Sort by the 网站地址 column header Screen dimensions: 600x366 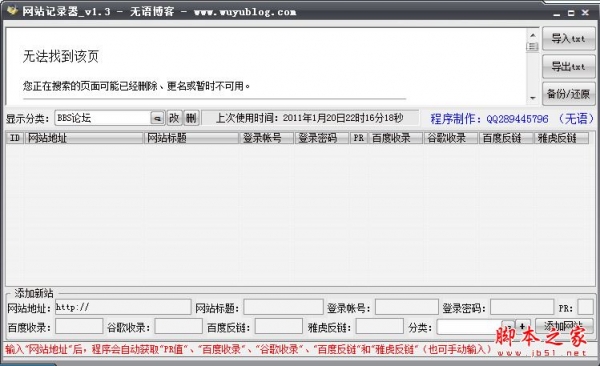(x=84, y=138)
